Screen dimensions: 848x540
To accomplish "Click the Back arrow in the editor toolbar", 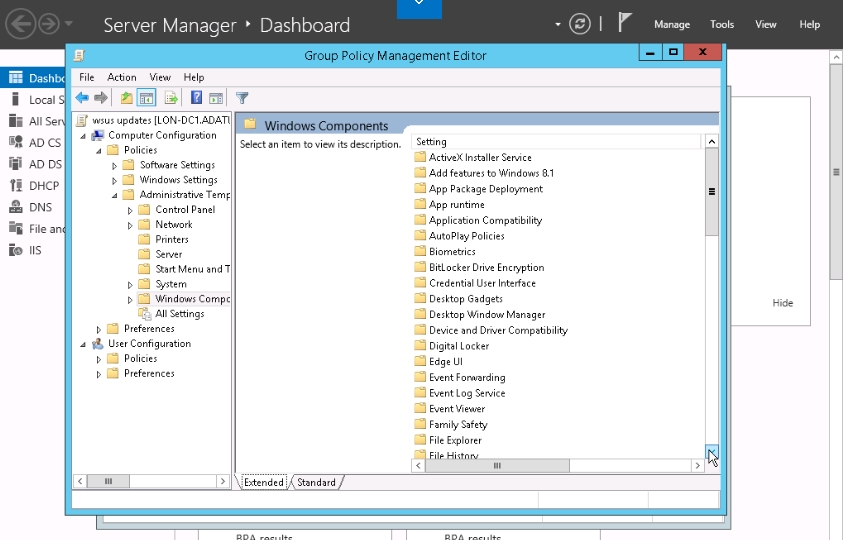I will point(82,97).
